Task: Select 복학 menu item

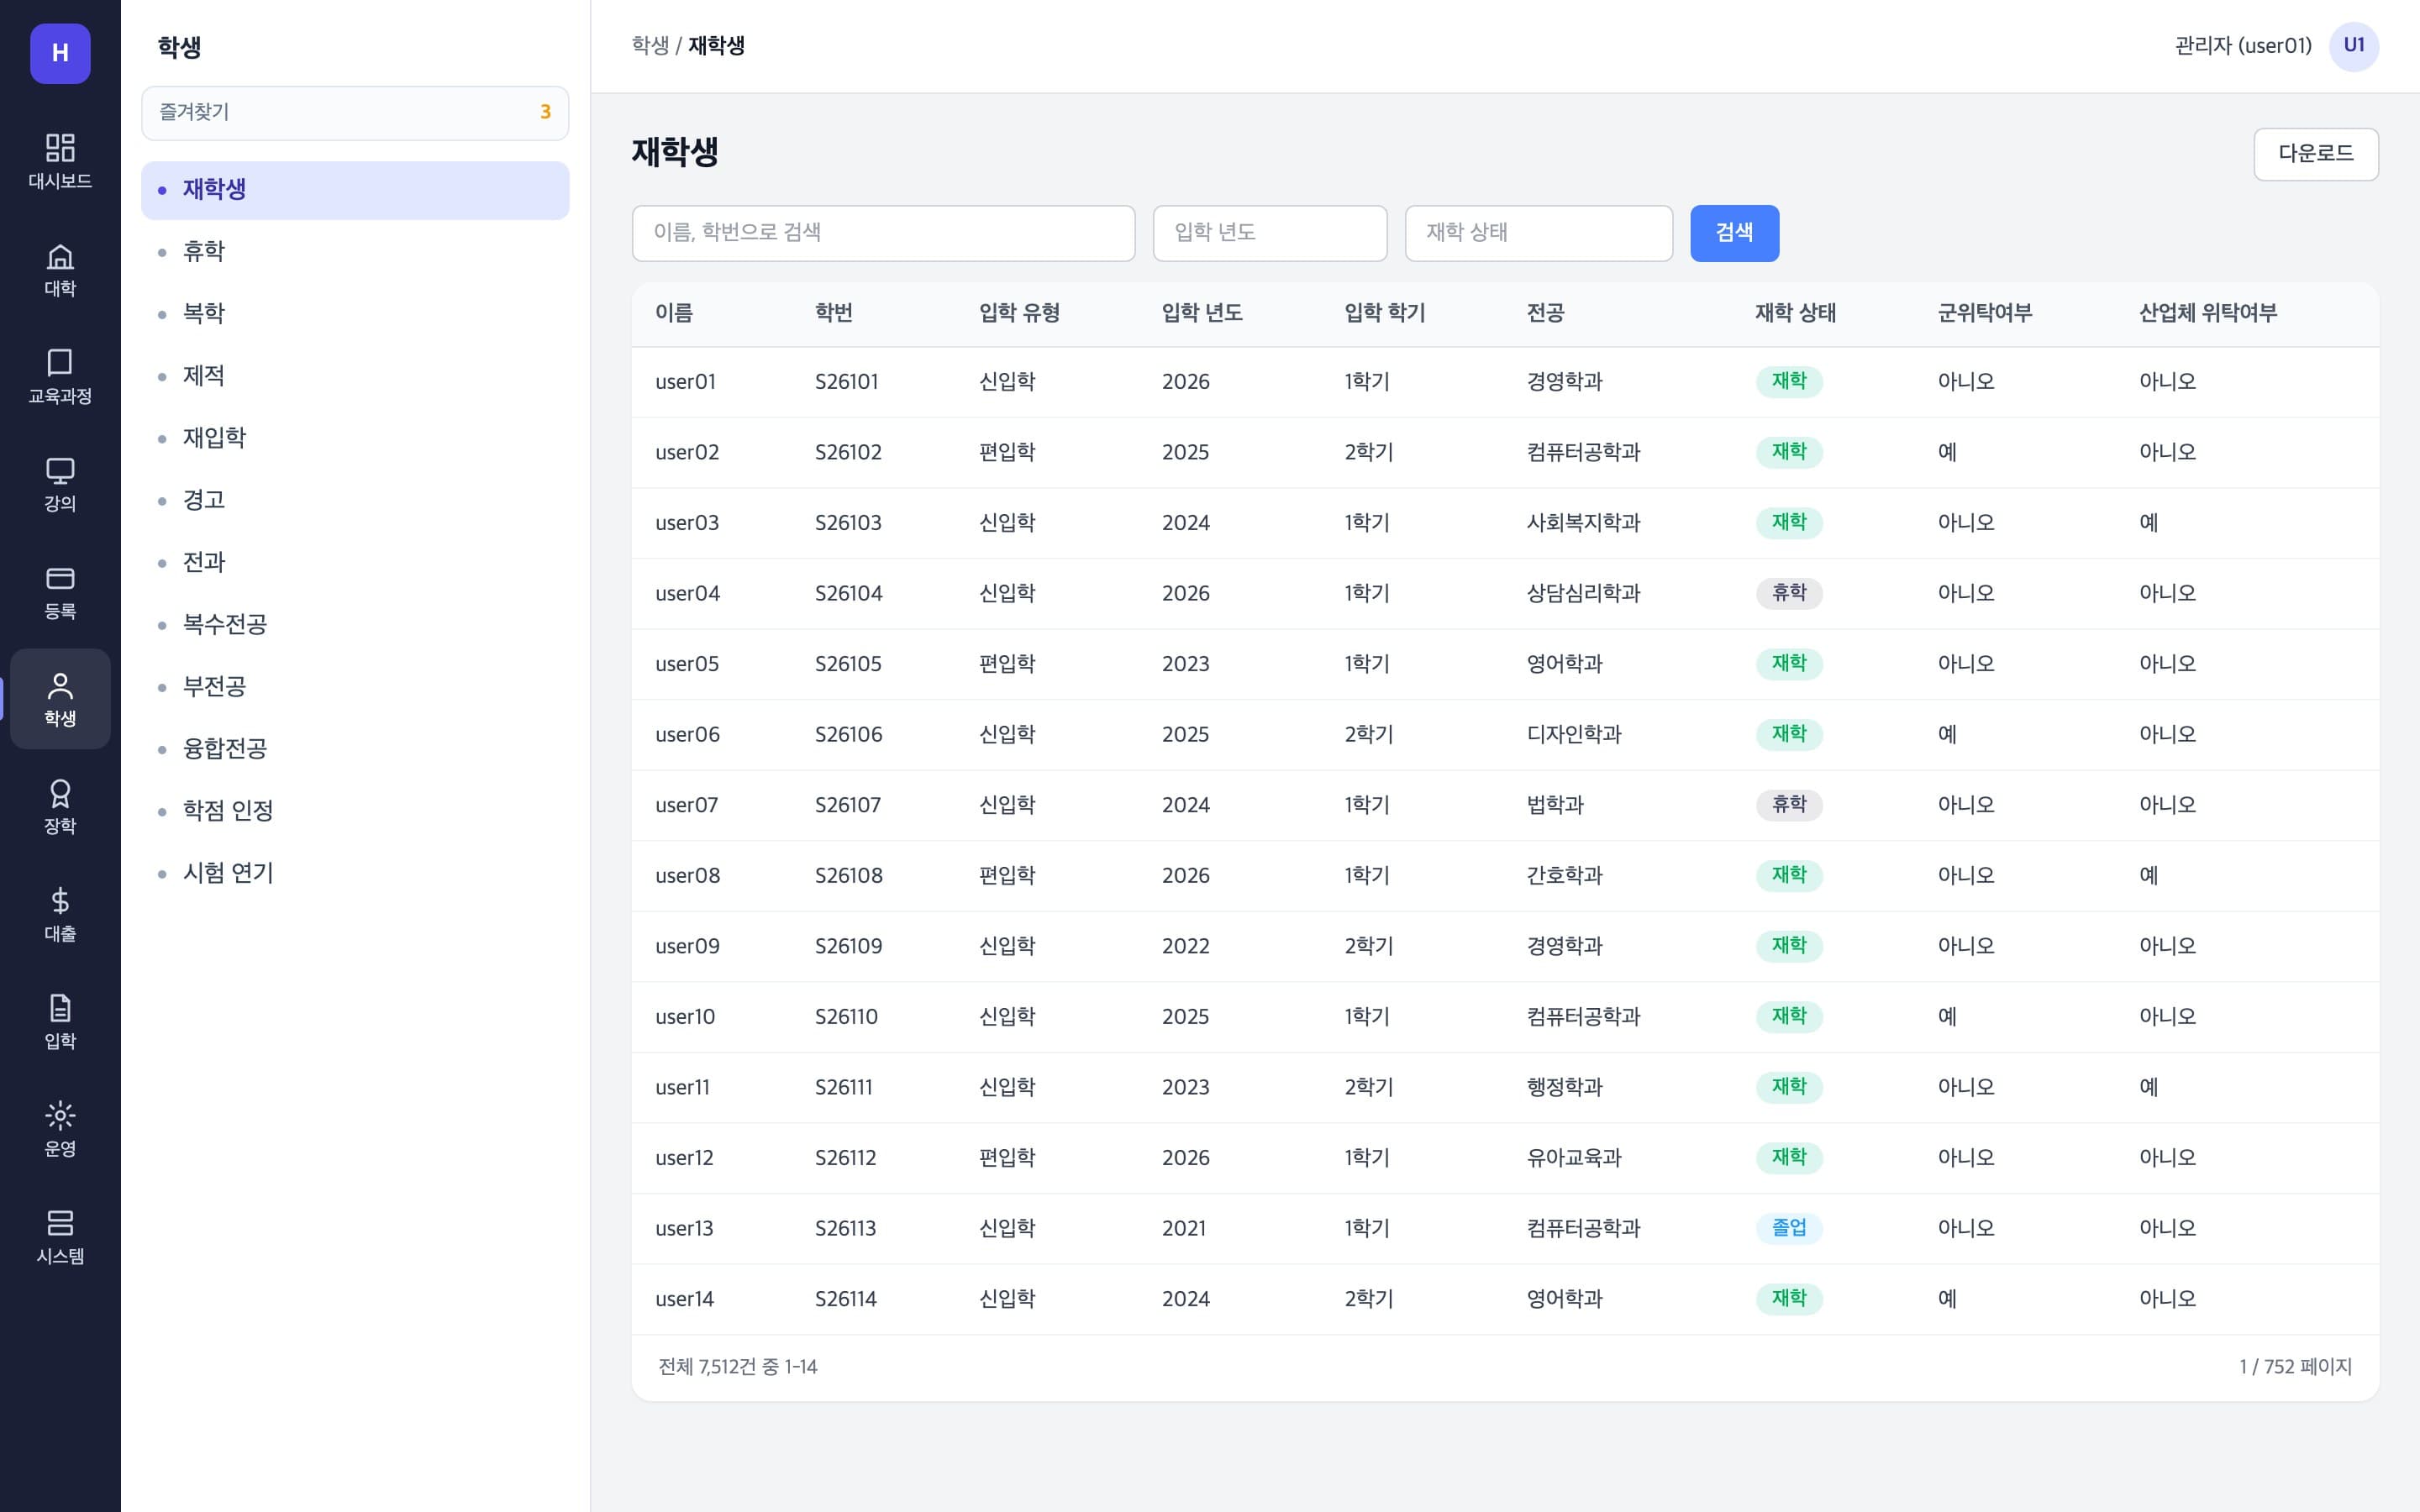Action: 355,314
